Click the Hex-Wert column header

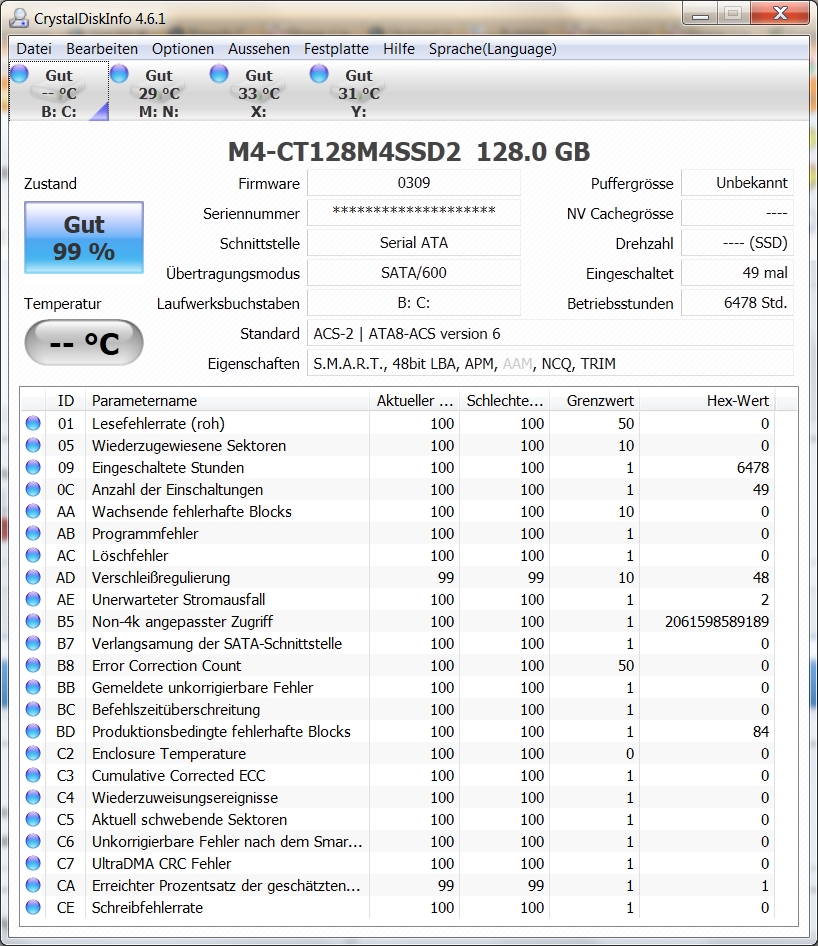(707, 401)
